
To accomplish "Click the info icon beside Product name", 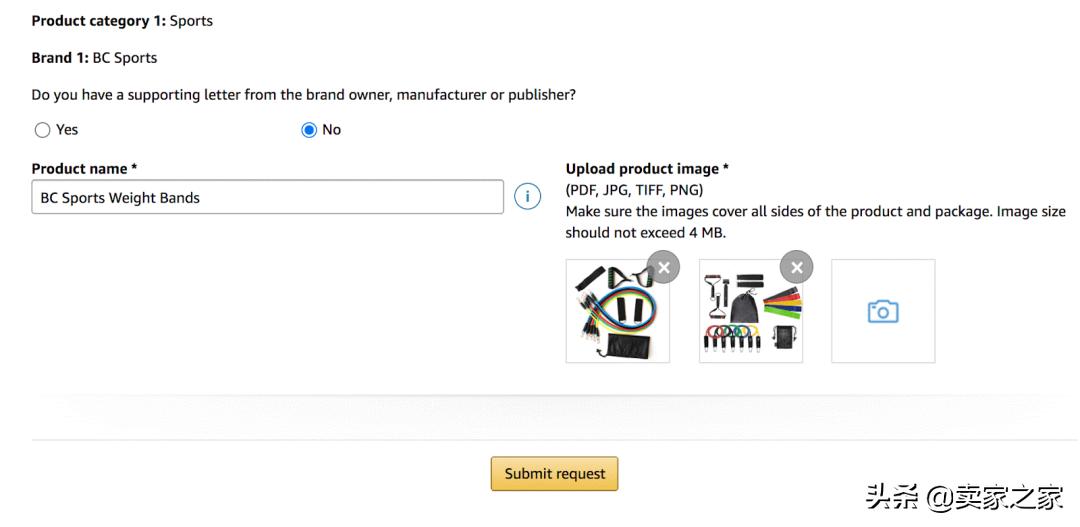I will point(527,197).
